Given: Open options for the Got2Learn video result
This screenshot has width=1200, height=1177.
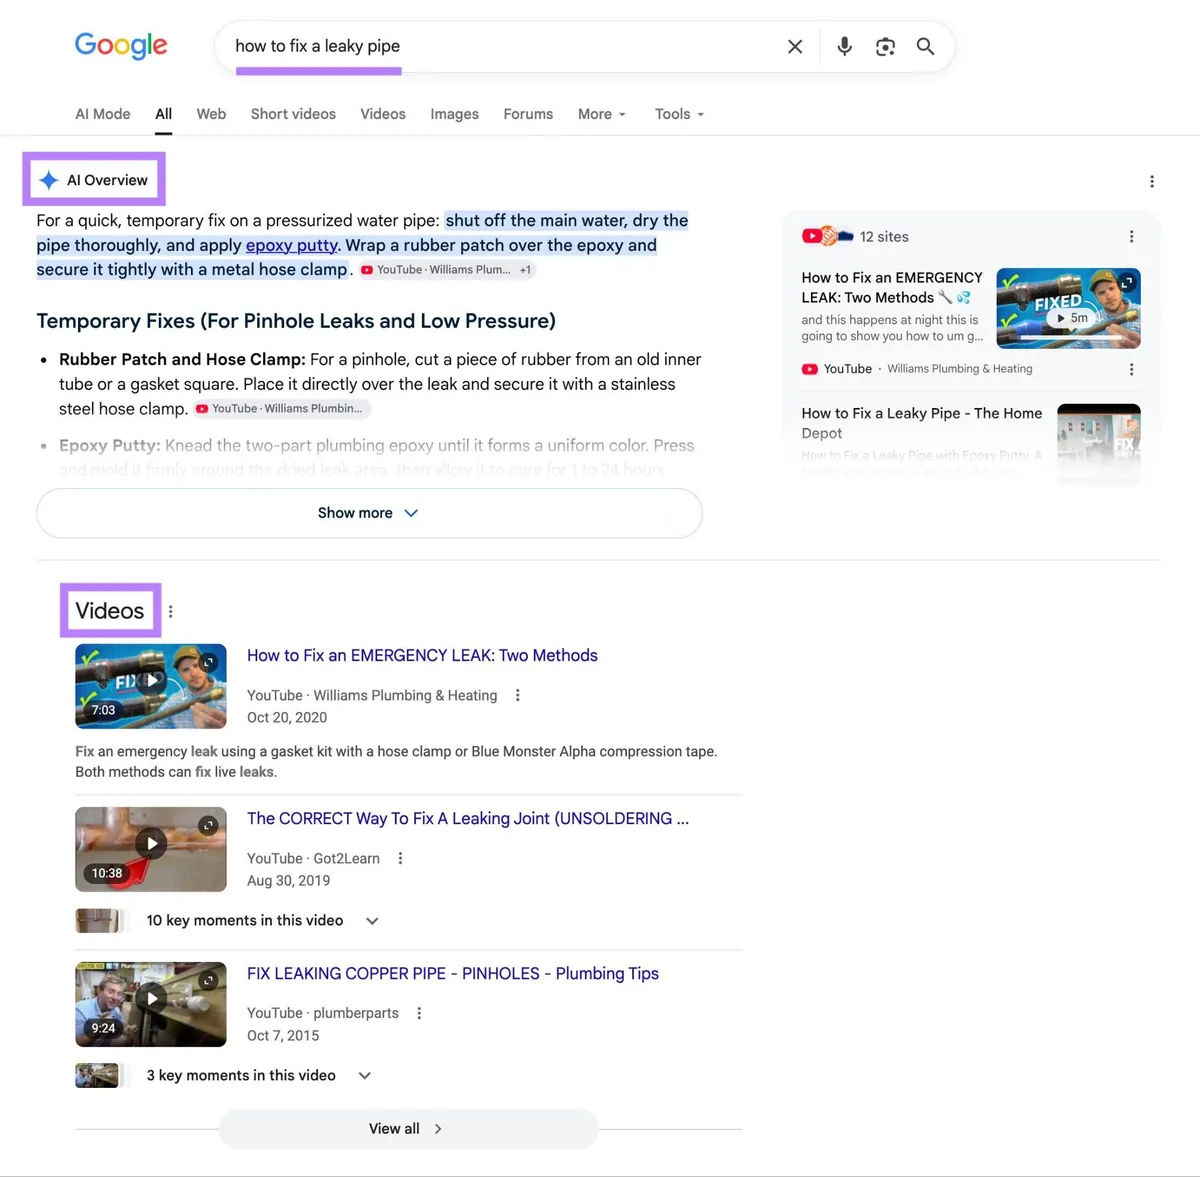Looking at the screenshot, I should point(400,858).
